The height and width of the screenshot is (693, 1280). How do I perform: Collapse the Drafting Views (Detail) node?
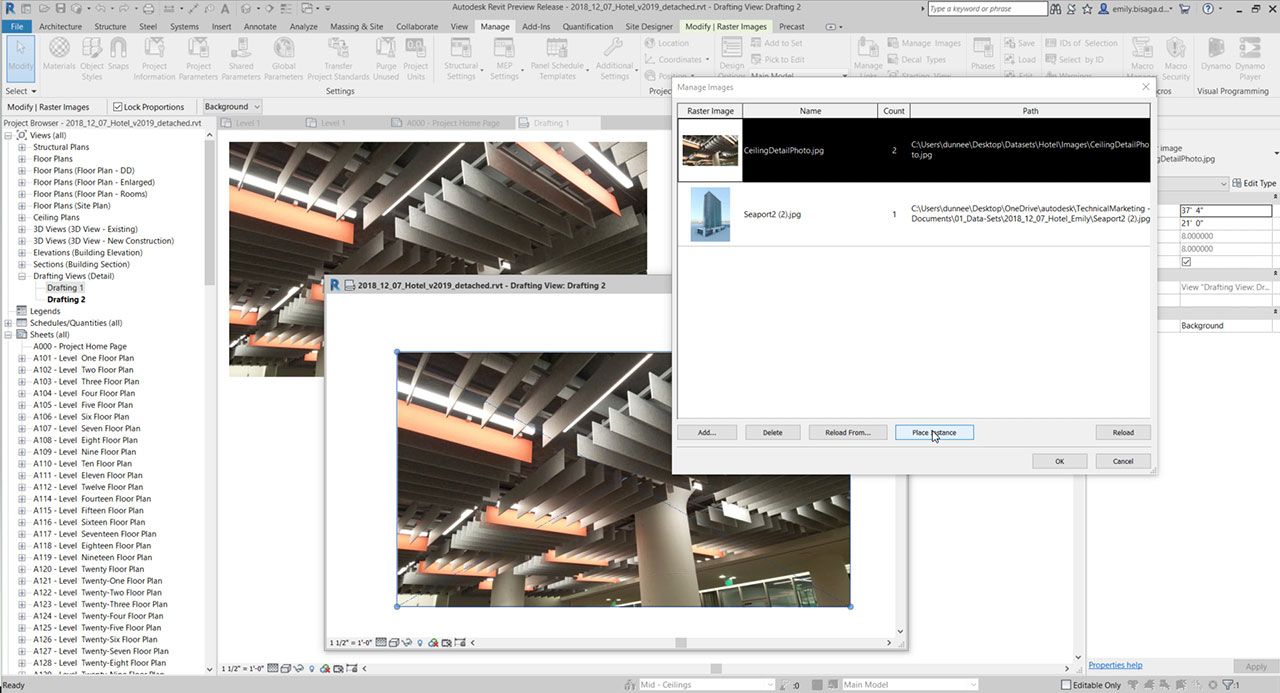pyautogui.click(x=22, y=276)
